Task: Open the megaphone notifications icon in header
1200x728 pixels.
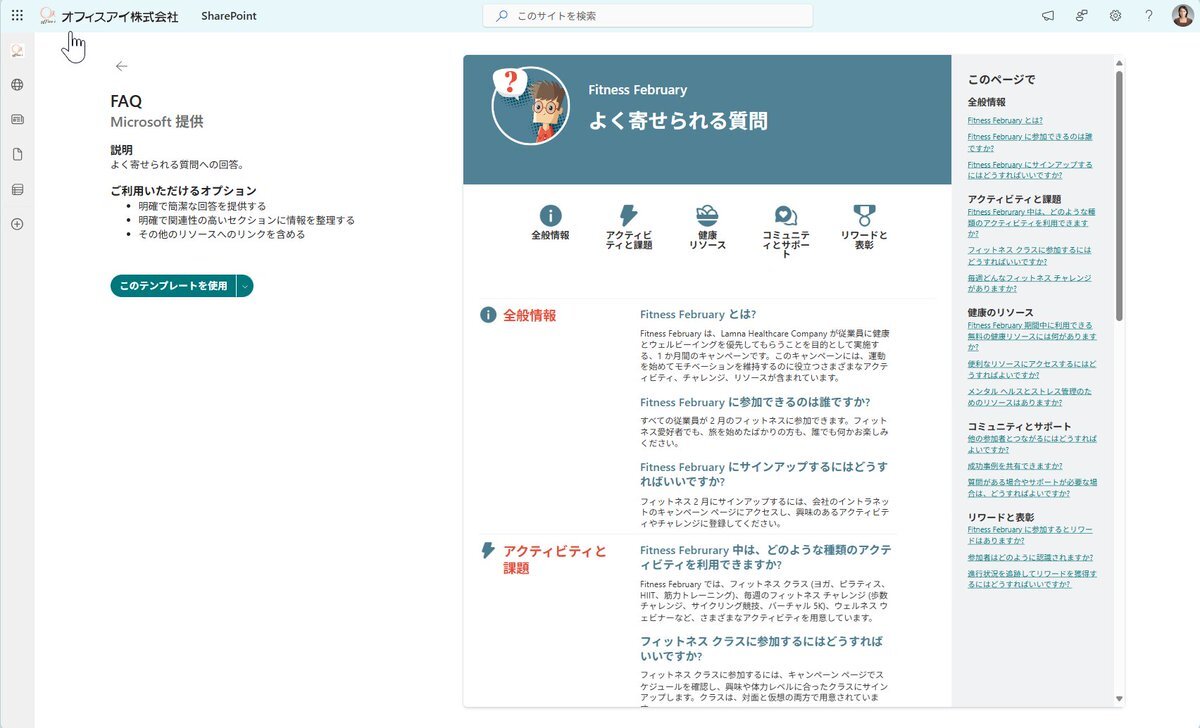Action: point(1048,16)
